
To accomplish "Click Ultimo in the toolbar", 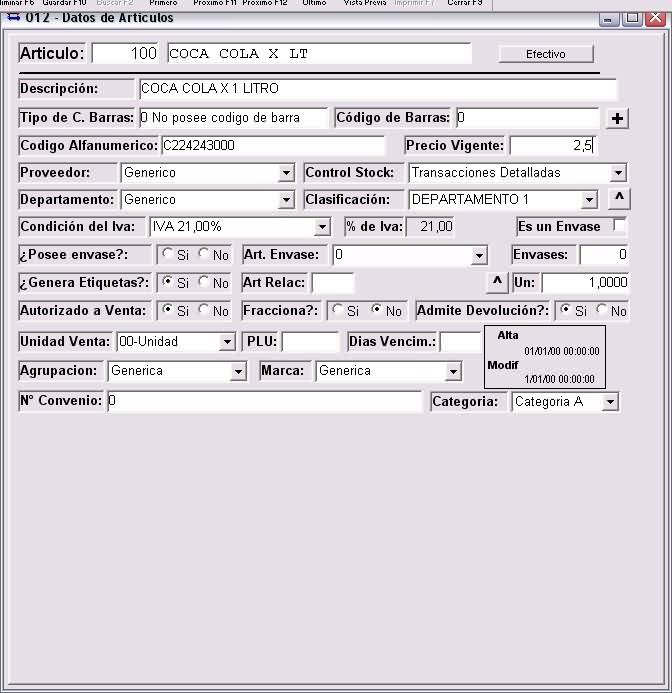I will 314,3.
